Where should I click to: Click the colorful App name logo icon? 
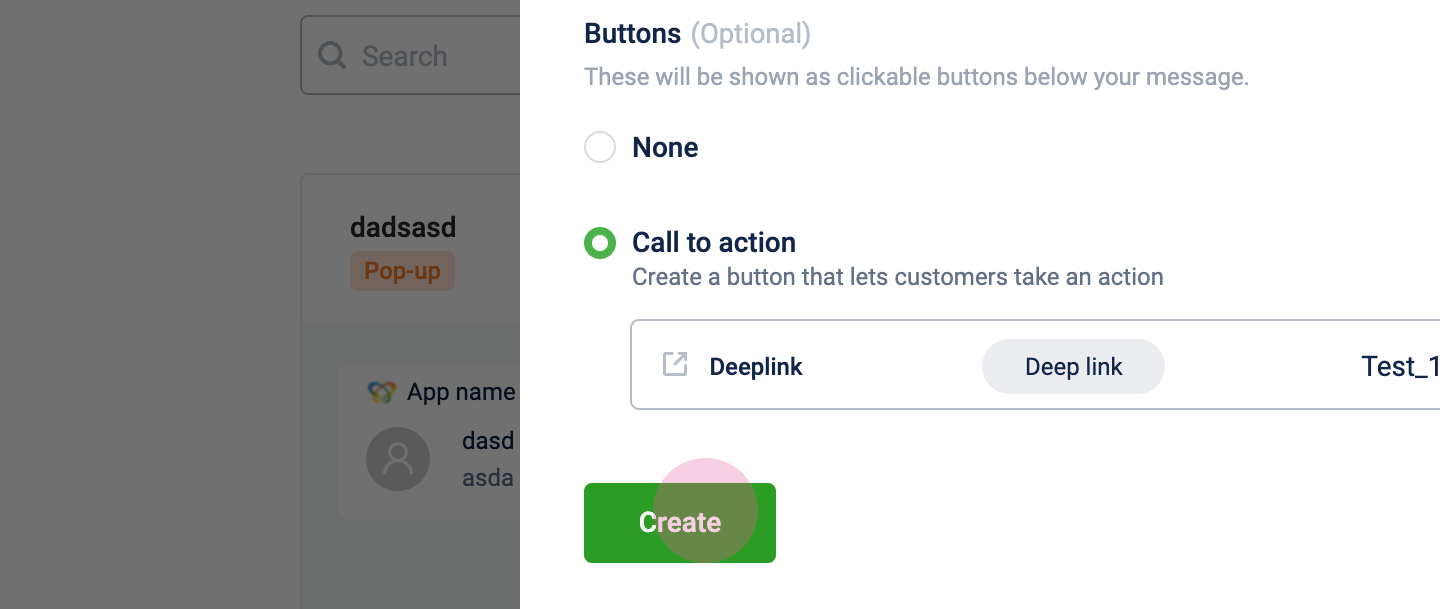(381, 392)
